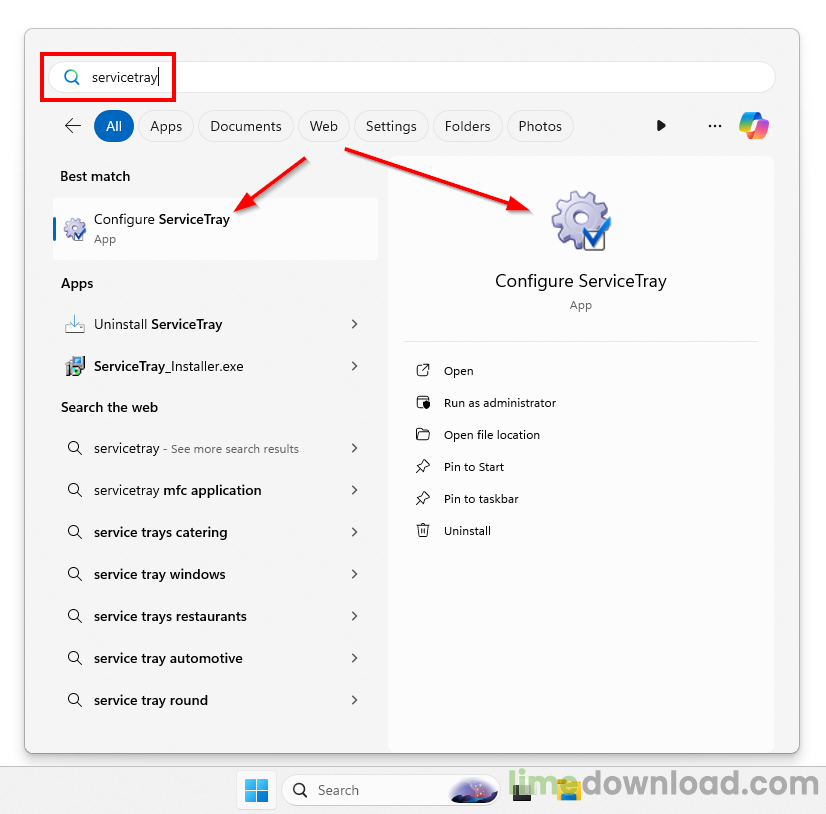Viewport: 826px width, 814px height.
Task: Click magnifier icon beside service tray windows
Action: point(75,574)
